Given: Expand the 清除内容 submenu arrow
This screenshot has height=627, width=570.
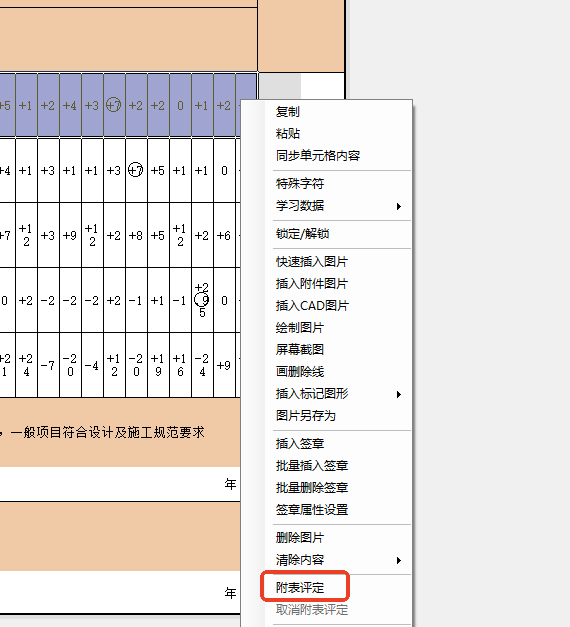Looking at the screenshot, I should point(398,560).
